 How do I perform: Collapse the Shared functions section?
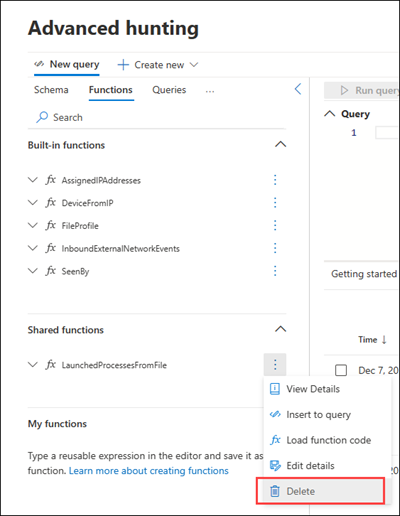(x=280, y=329)
